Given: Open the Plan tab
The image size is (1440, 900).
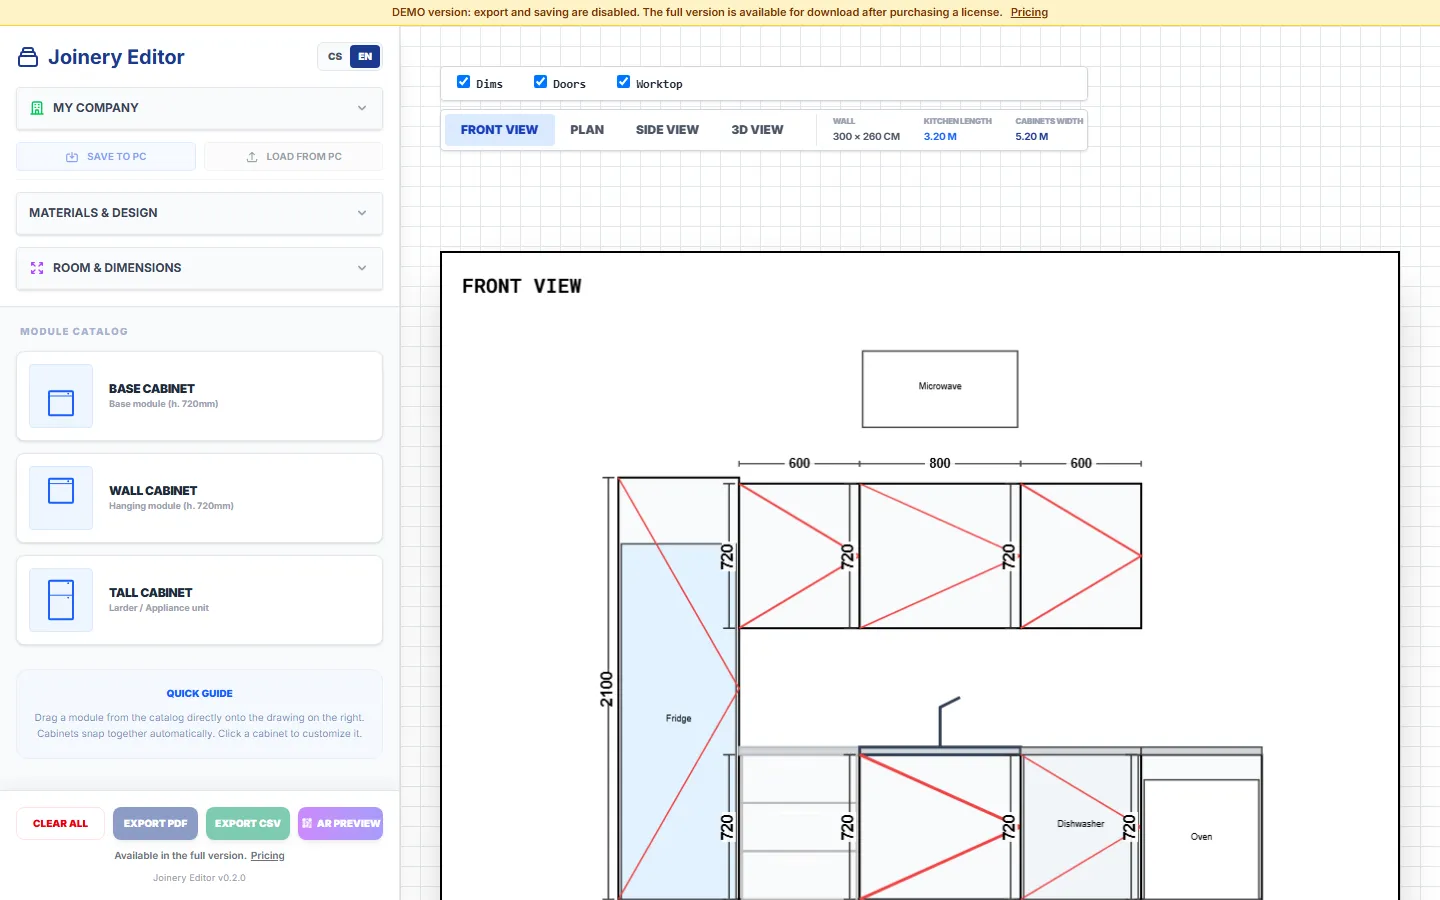Looking at the screenshot, I should [x=587, y=130].
